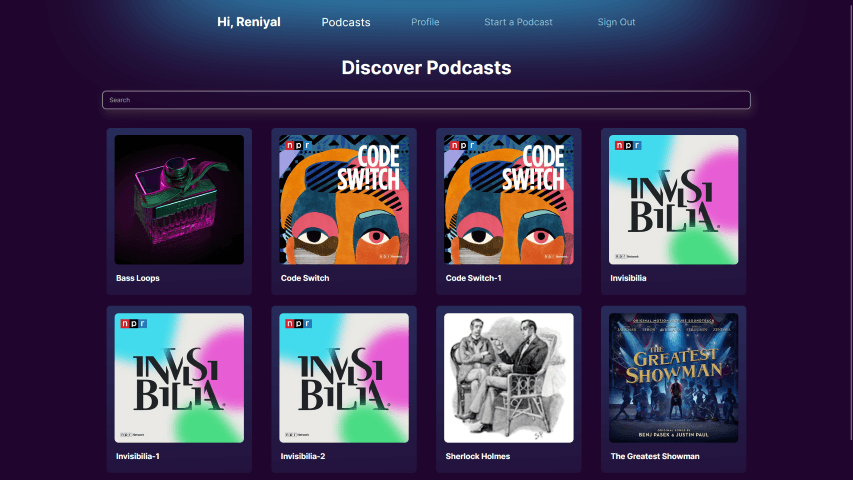
Task: Select the Sherlock Holmes title label
Action: click(478, 456)
